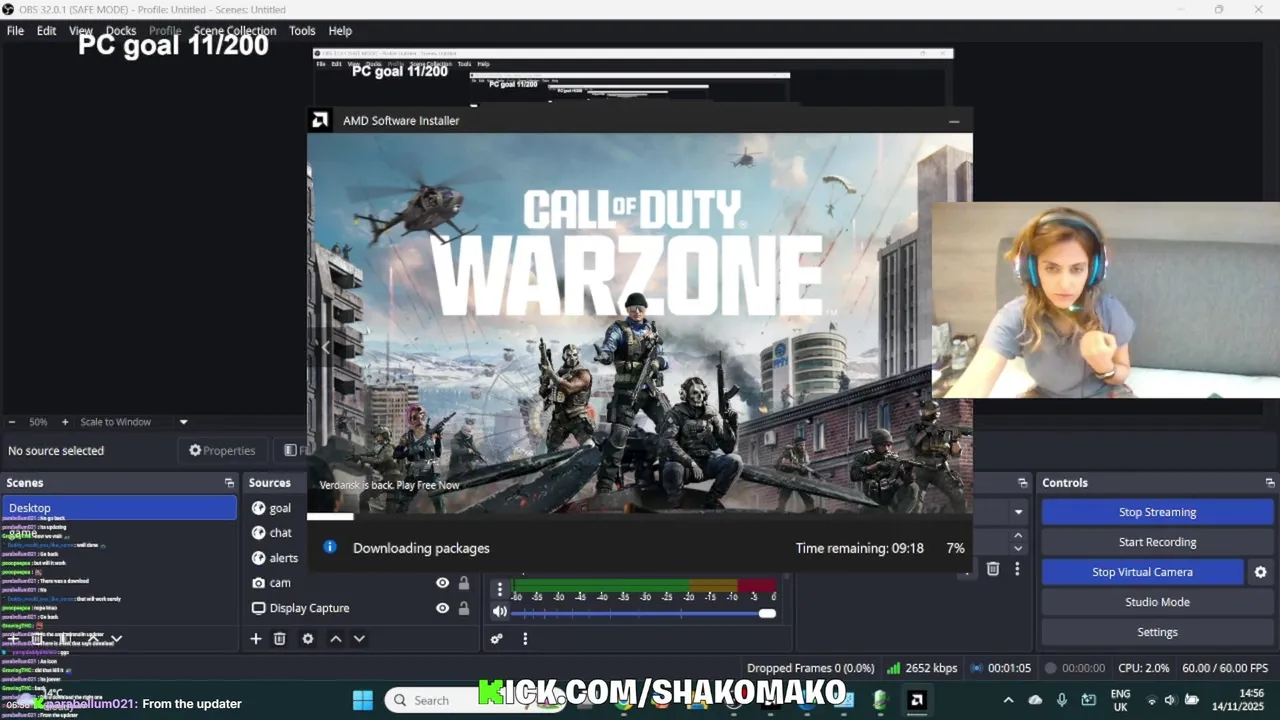The image size is (1280, 720).
Task: Open the File menu
Action: (15, 31)
